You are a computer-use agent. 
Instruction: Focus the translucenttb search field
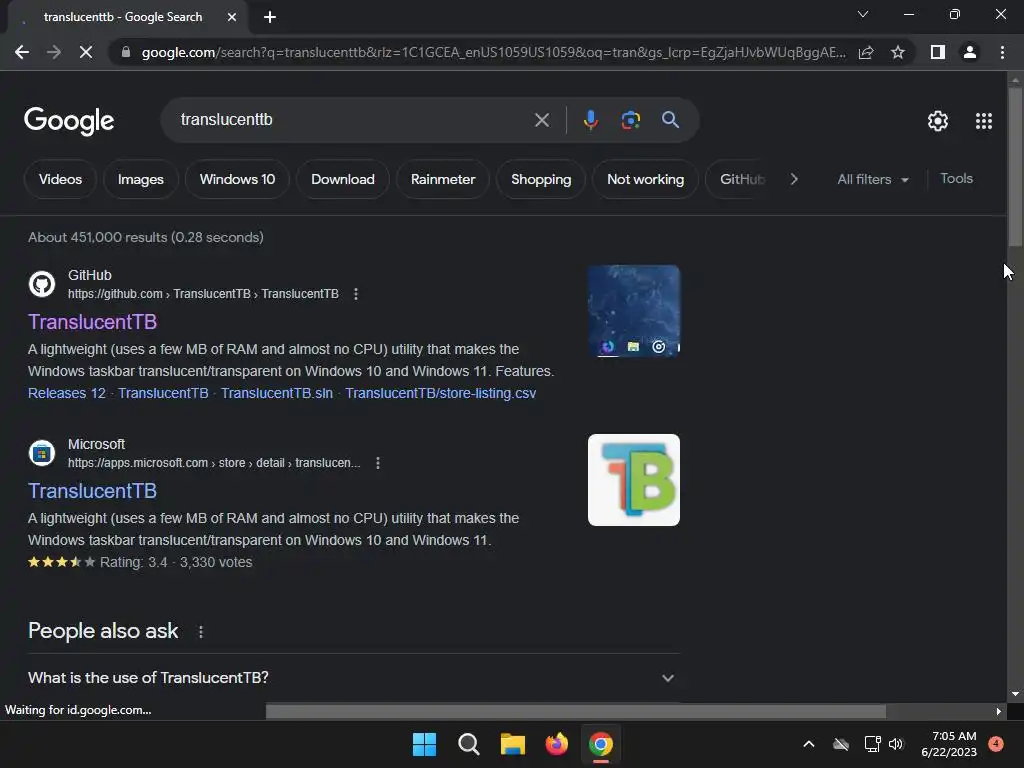coord(353,120)
